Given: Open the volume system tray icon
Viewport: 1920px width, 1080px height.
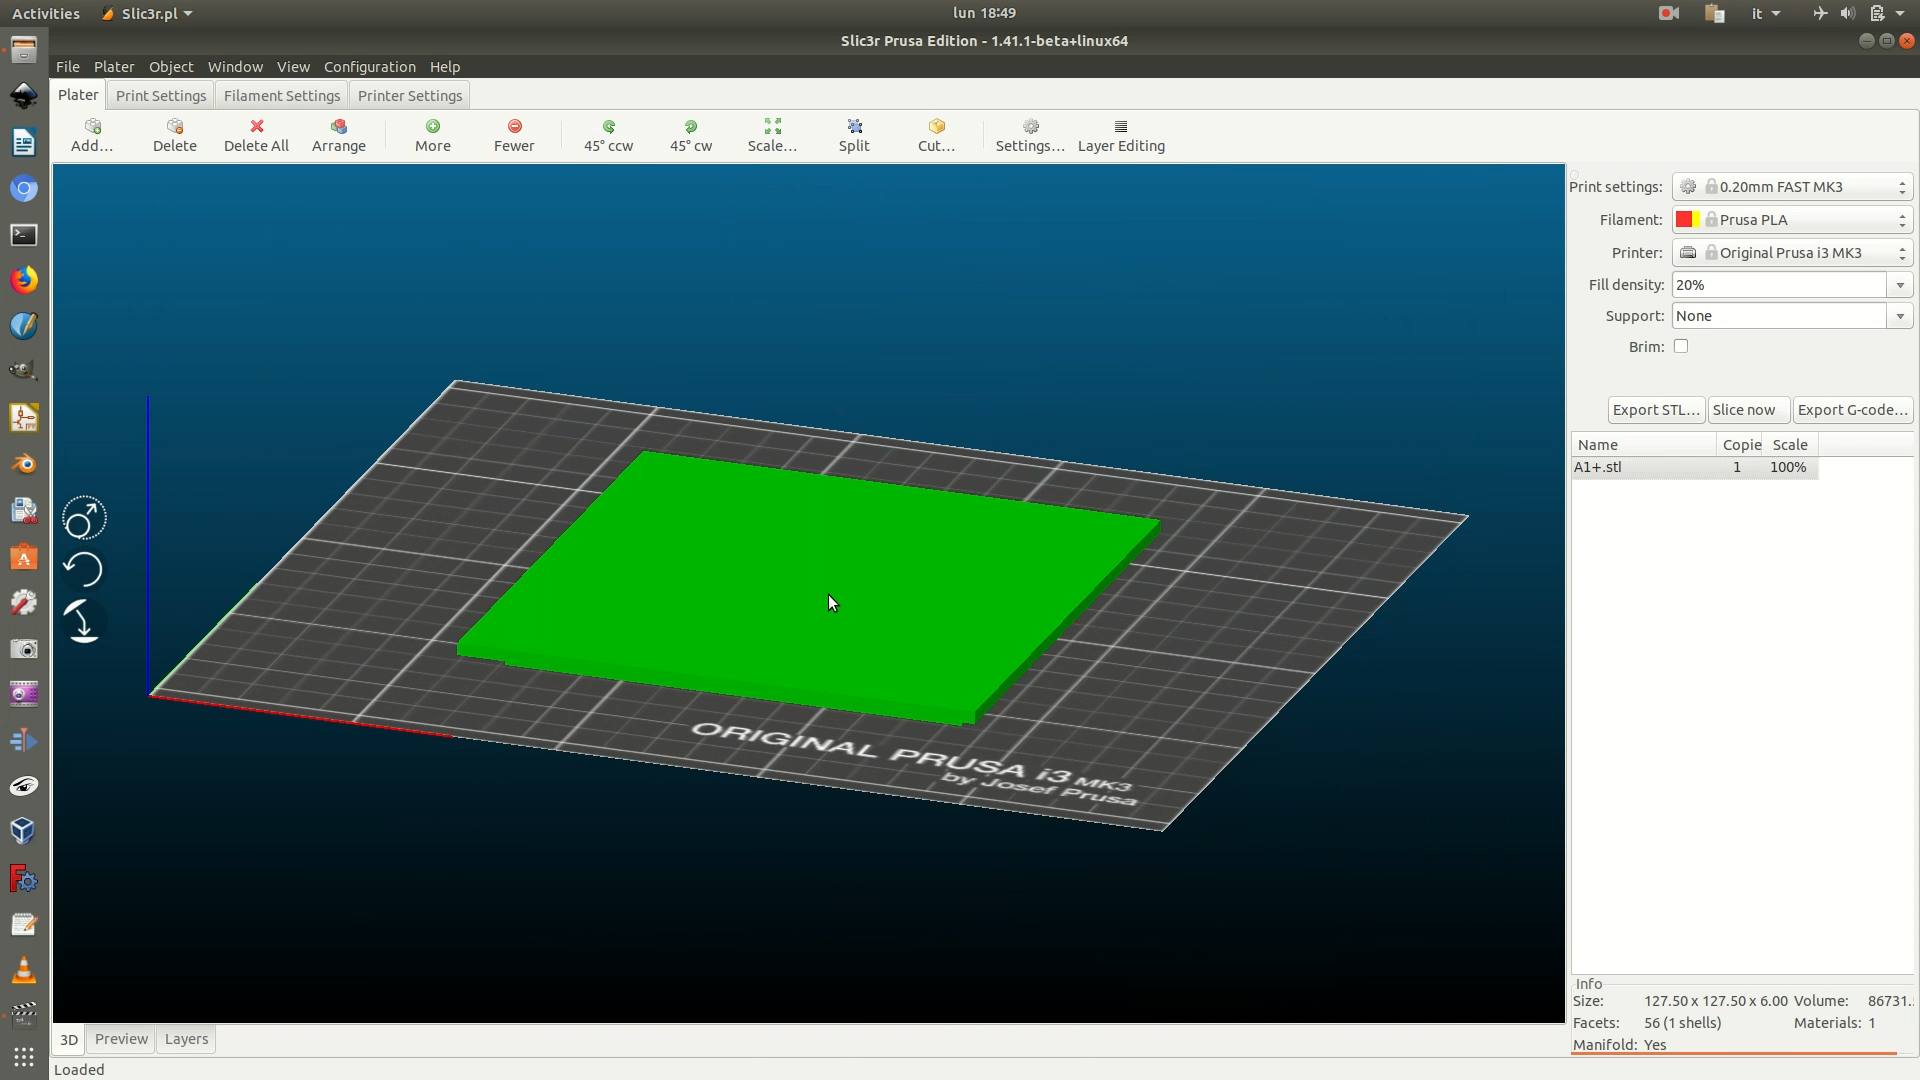Looking at the screenshot, I should coord(1847,13).
